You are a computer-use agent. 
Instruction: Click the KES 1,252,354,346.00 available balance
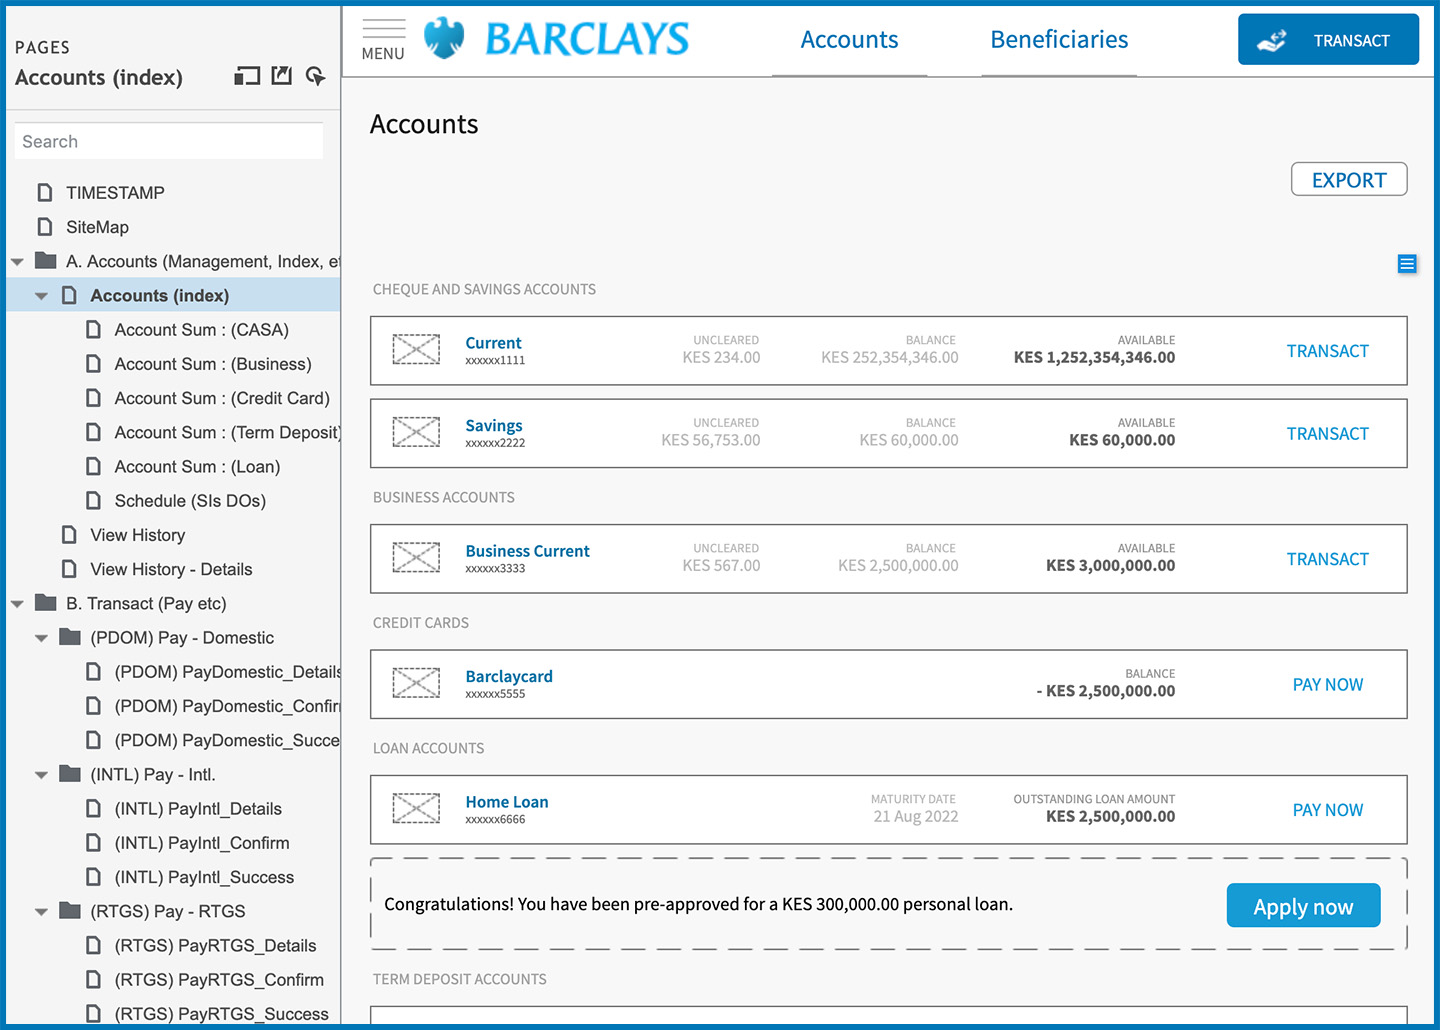pos(1094,358)
